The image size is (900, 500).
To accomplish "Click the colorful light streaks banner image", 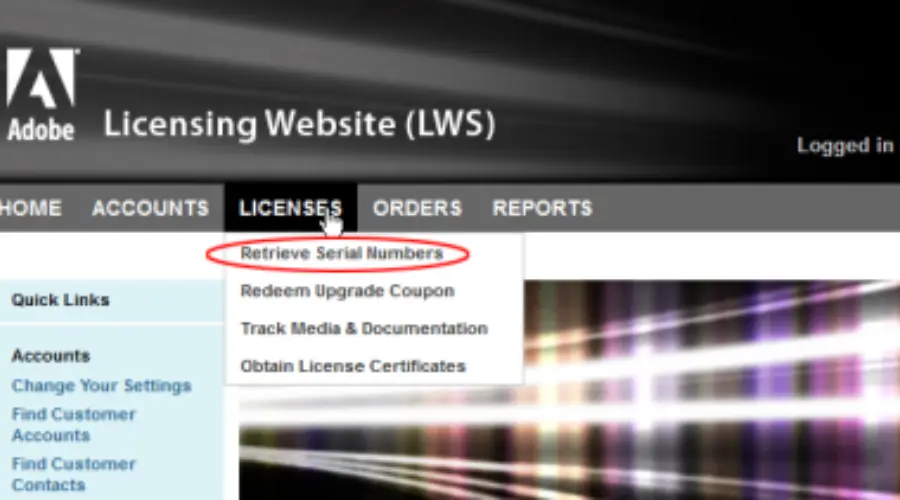I will tap(569, 390).
